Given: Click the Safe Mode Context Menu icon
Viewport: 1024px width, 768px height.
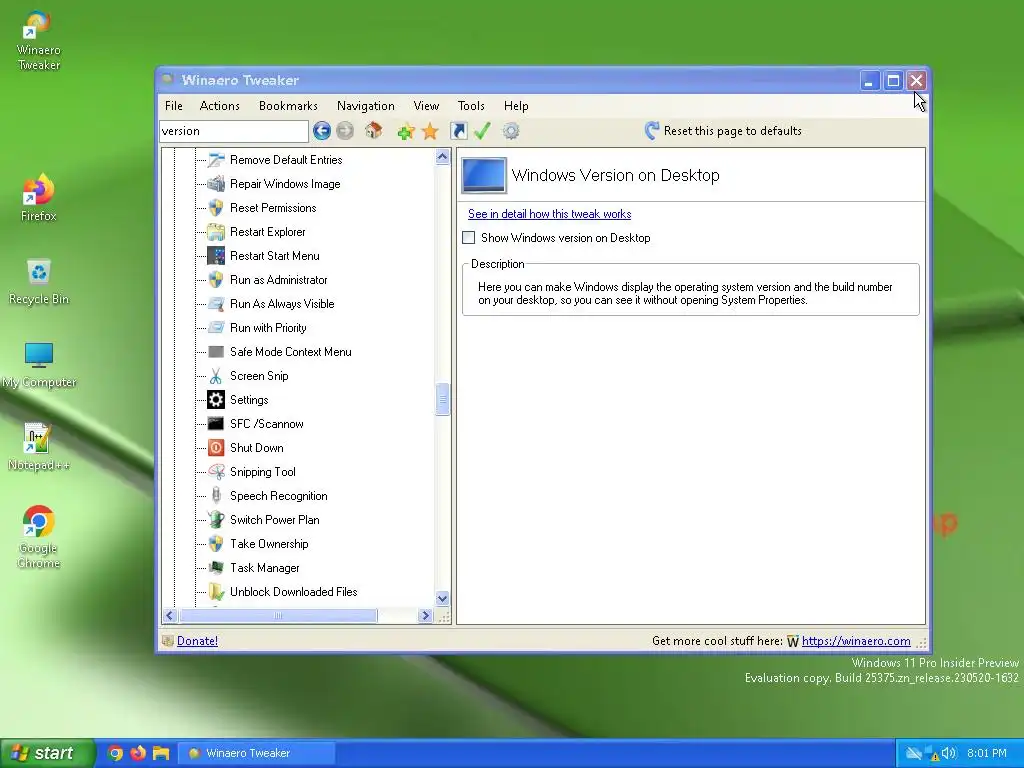Looking at the screenshot, I should pos(216,352).
